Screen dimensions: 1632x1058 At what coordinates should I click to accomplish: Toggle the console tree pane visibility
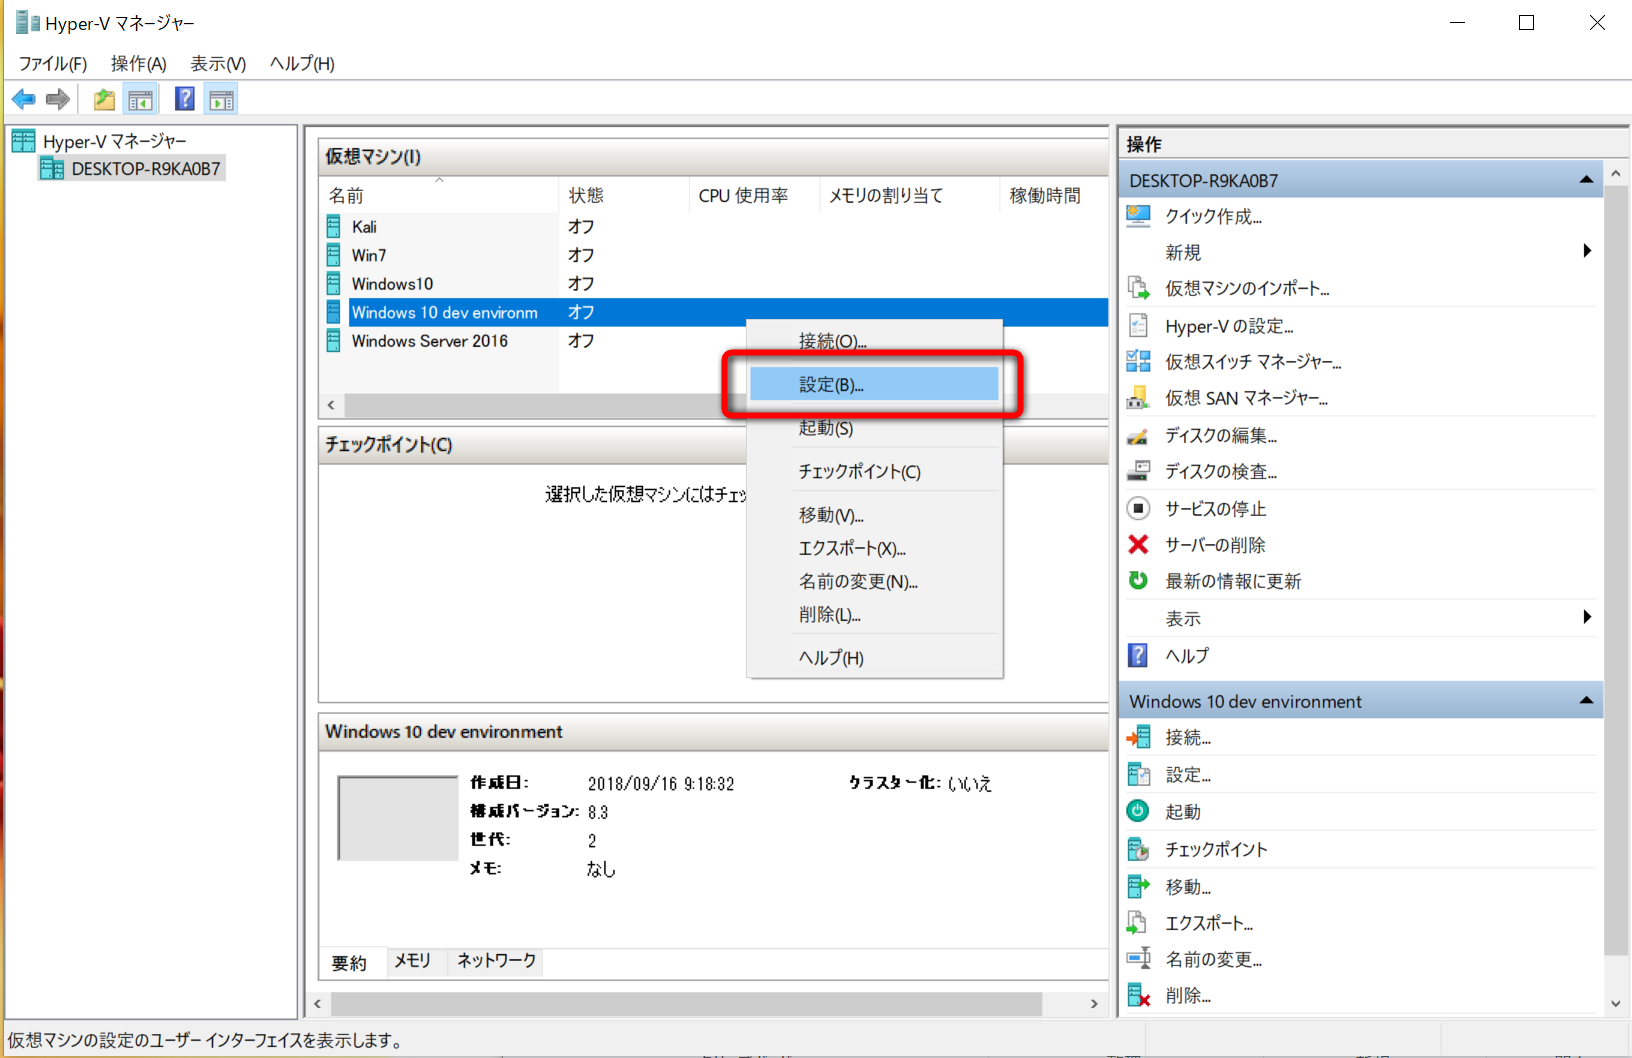tap(140, 98)
